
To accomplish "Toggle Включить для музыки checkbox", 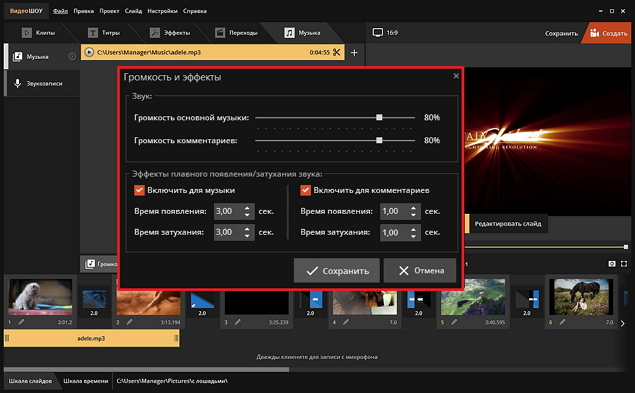I will [139, 190].
